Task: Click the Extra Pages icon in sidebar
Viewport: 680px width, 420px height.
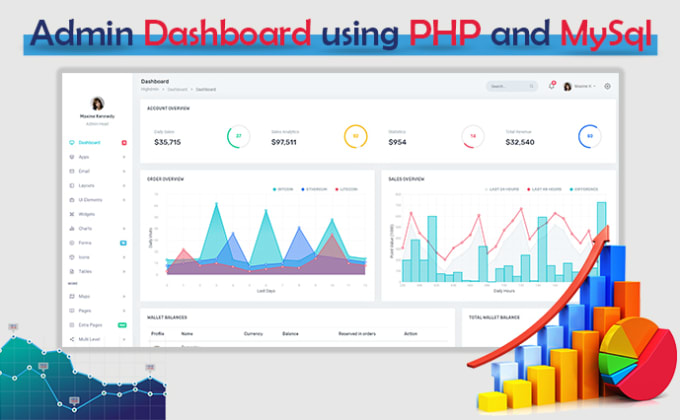Action: click(x=72, y=325)
